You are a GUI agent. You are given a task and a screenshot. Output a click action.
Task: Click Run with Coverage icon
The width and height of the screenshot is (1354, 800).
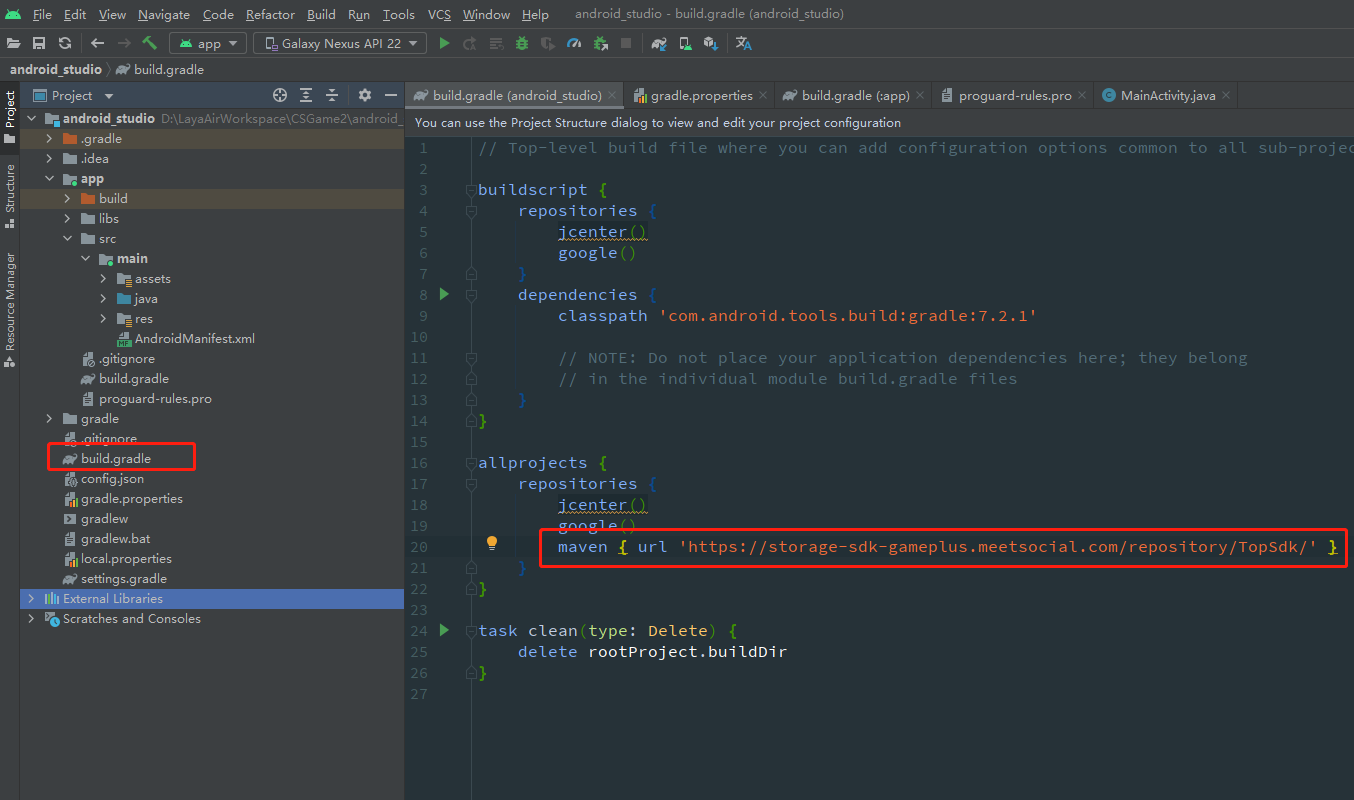pyautogui.click(x=548, y=43)
